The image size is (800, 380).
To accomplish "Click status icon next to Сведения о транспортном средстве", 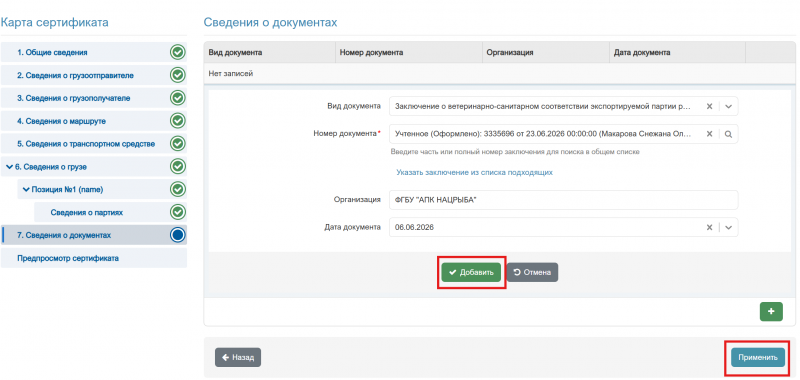I will (177, 143).
